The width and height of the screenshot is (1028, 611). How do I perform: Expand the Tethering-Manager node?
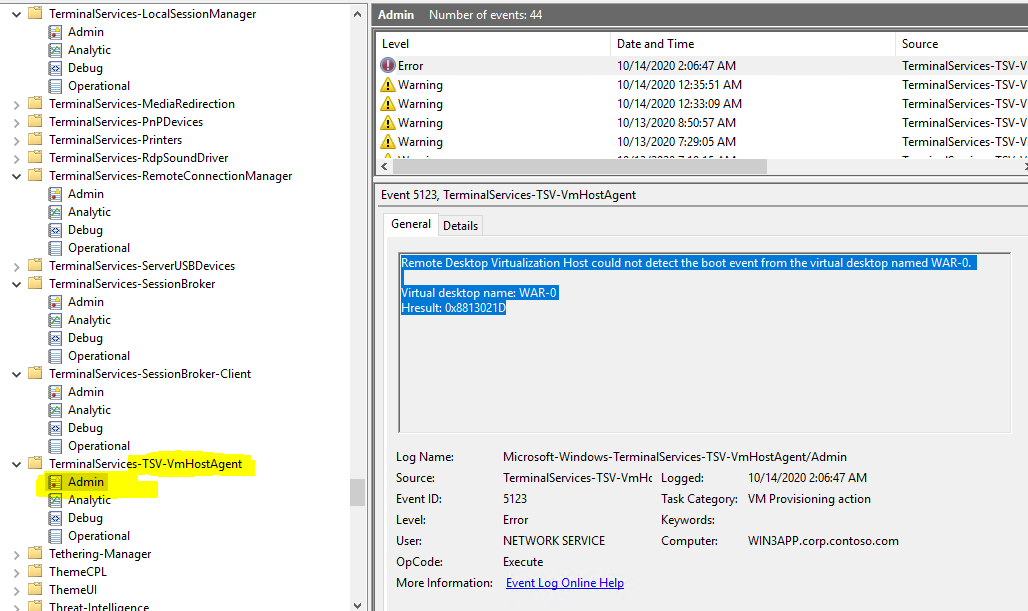[x=16, y=555]
